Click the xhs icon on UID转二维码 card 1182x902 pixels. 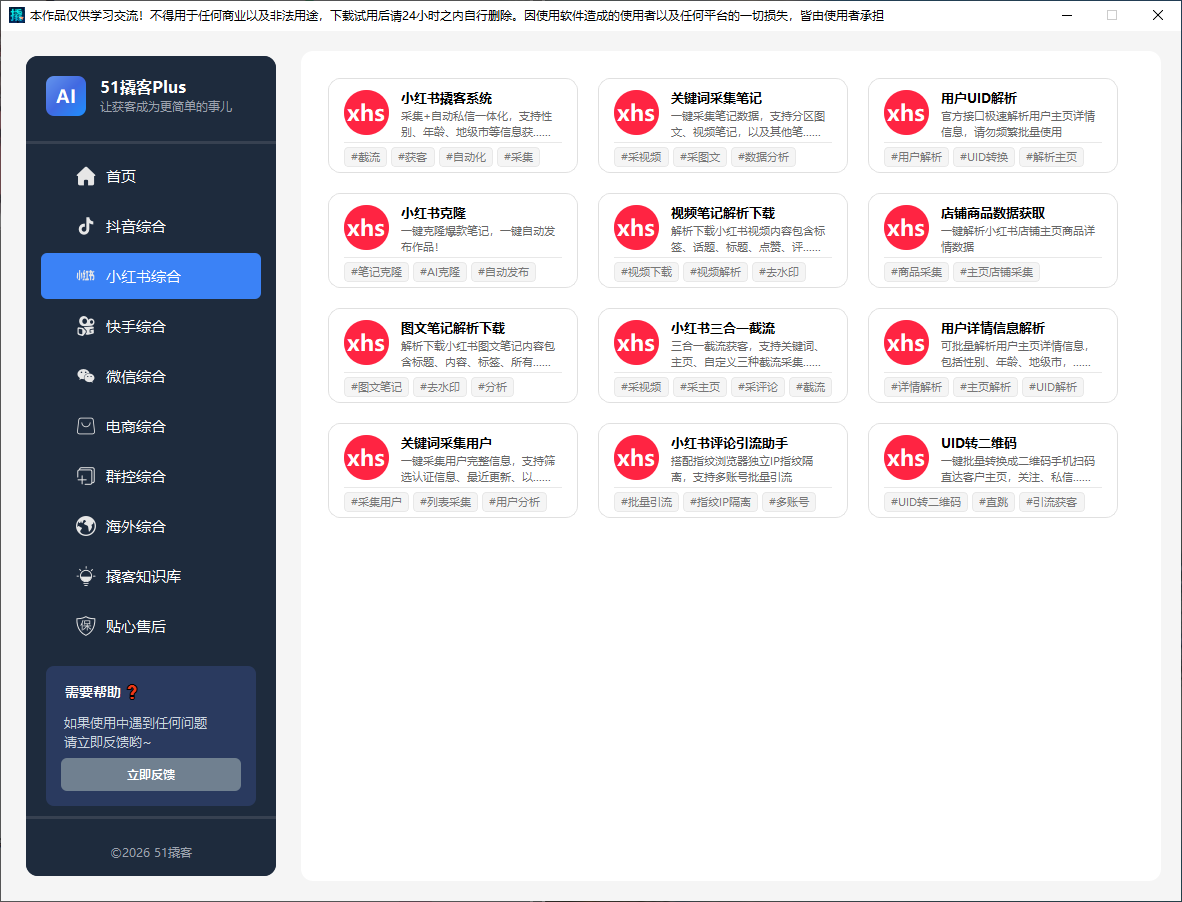click(x=906, y=458)
